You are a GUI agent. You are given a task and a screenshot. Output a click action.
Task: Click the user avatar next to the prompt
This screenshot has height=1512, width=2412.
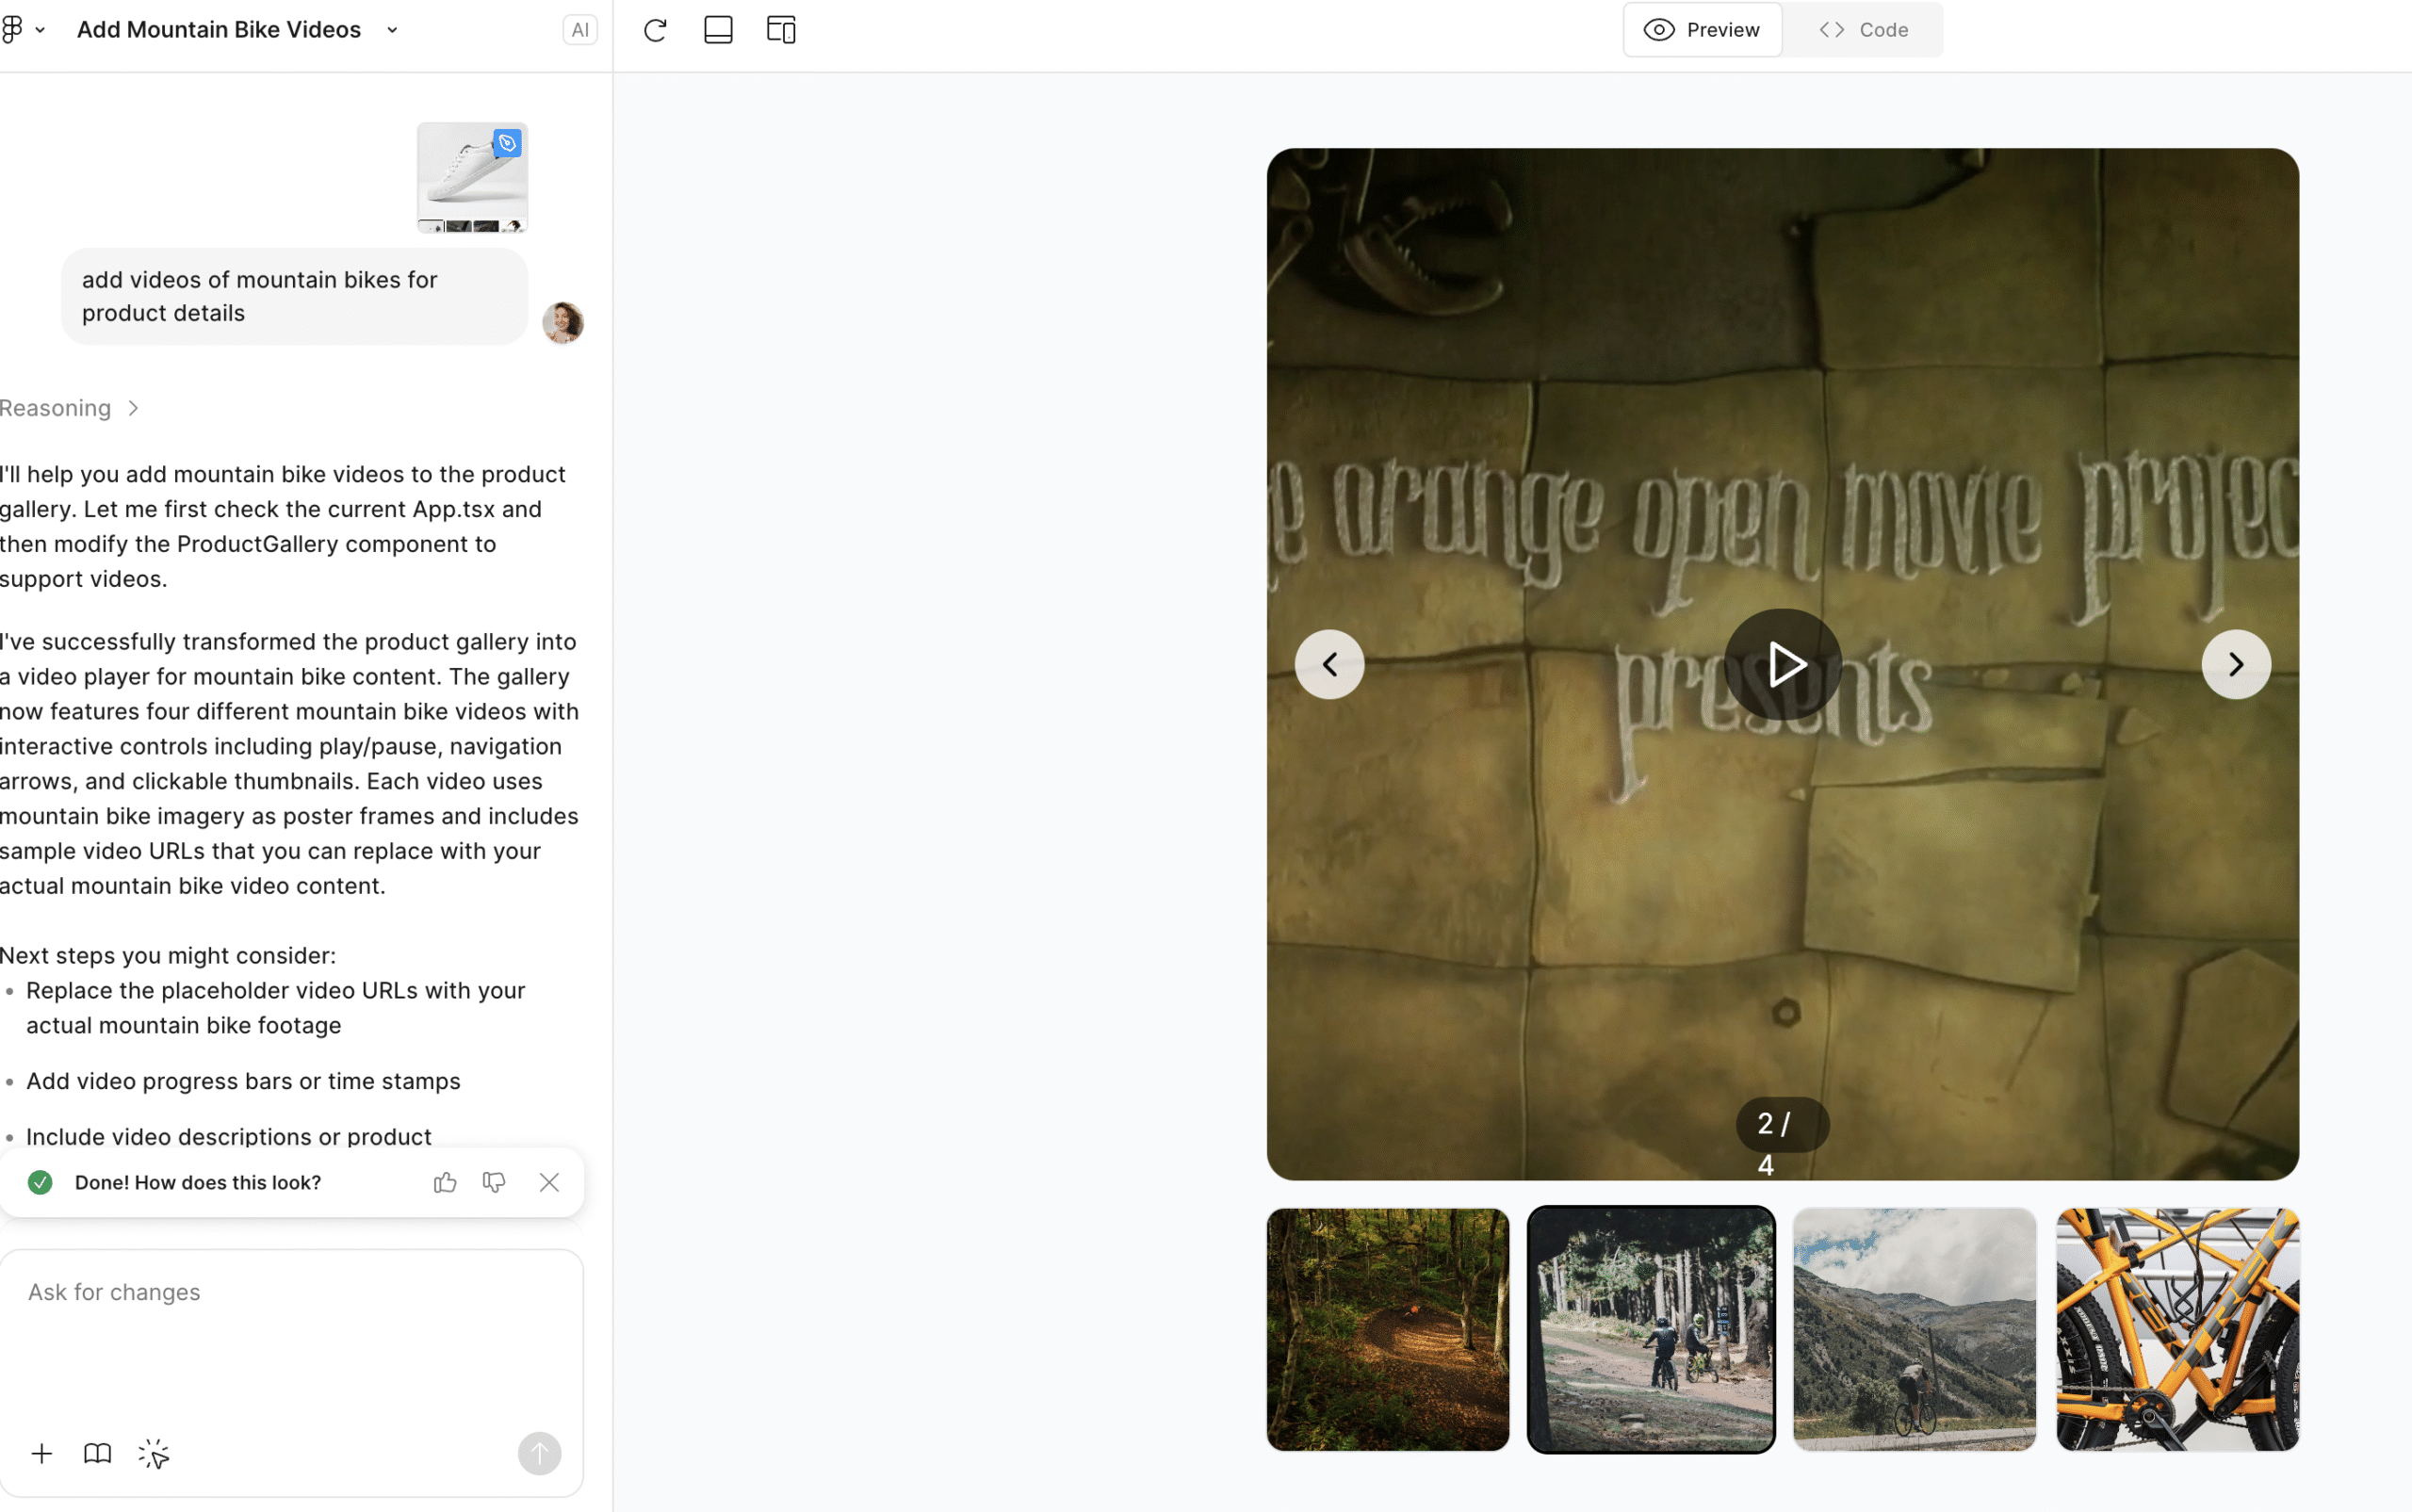(x=563, y=322)
